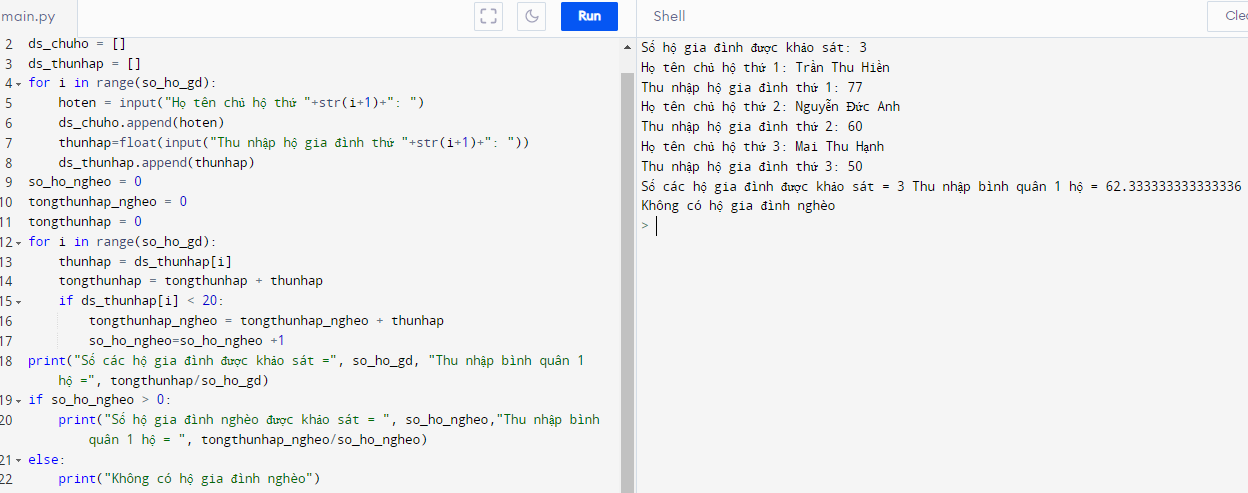1248x493 pixels.
Task: Collapse the for loop at line 12
Action: tap(18, 242)
